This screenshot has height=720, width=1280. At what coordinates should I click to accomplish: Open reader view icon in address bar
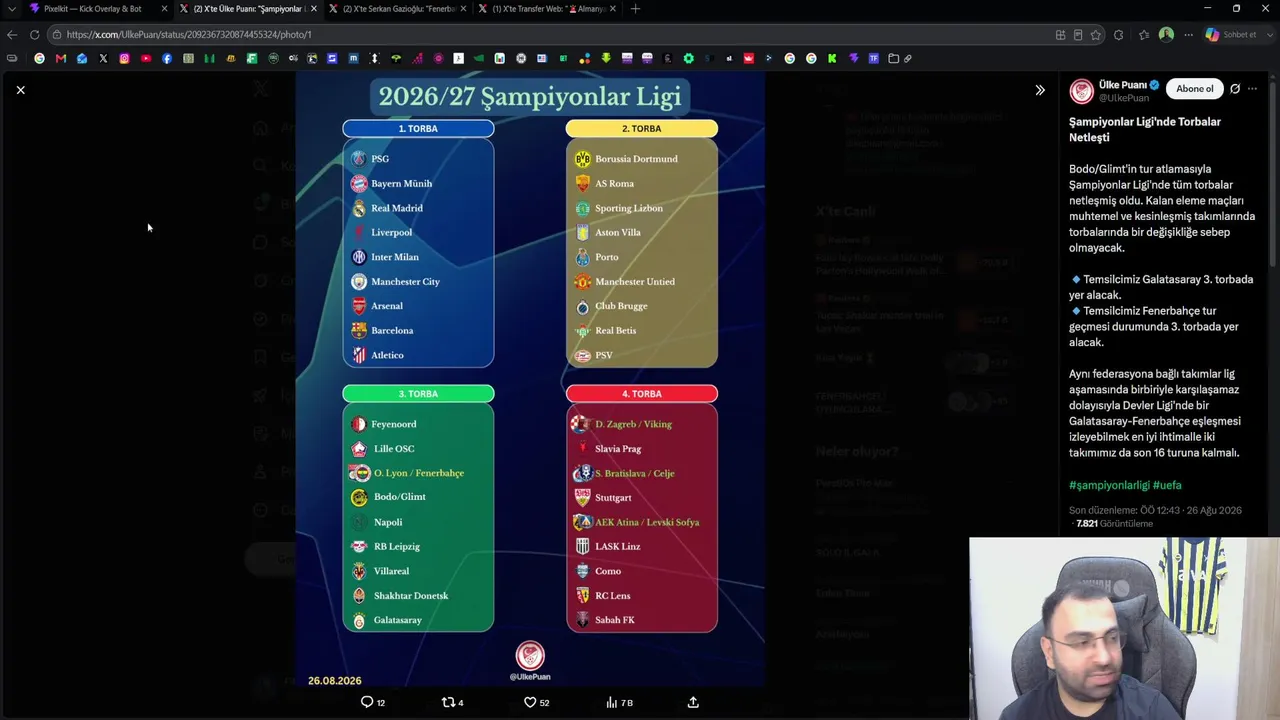coord(1078,34)
